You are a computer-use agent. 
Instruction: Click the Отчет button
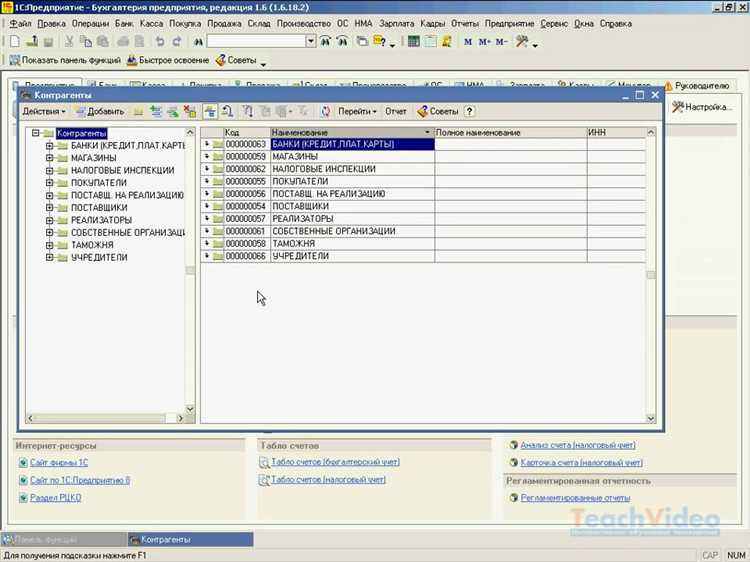point(396,111)
